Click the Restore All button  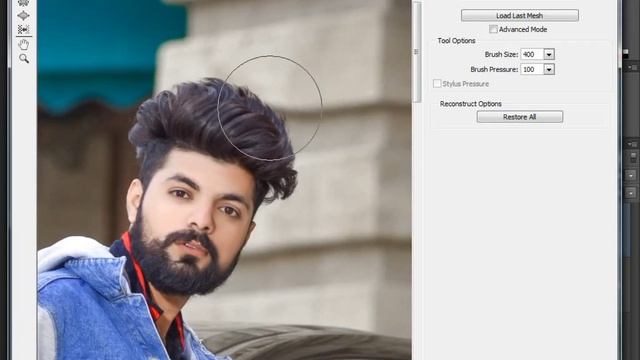(520, 117)
